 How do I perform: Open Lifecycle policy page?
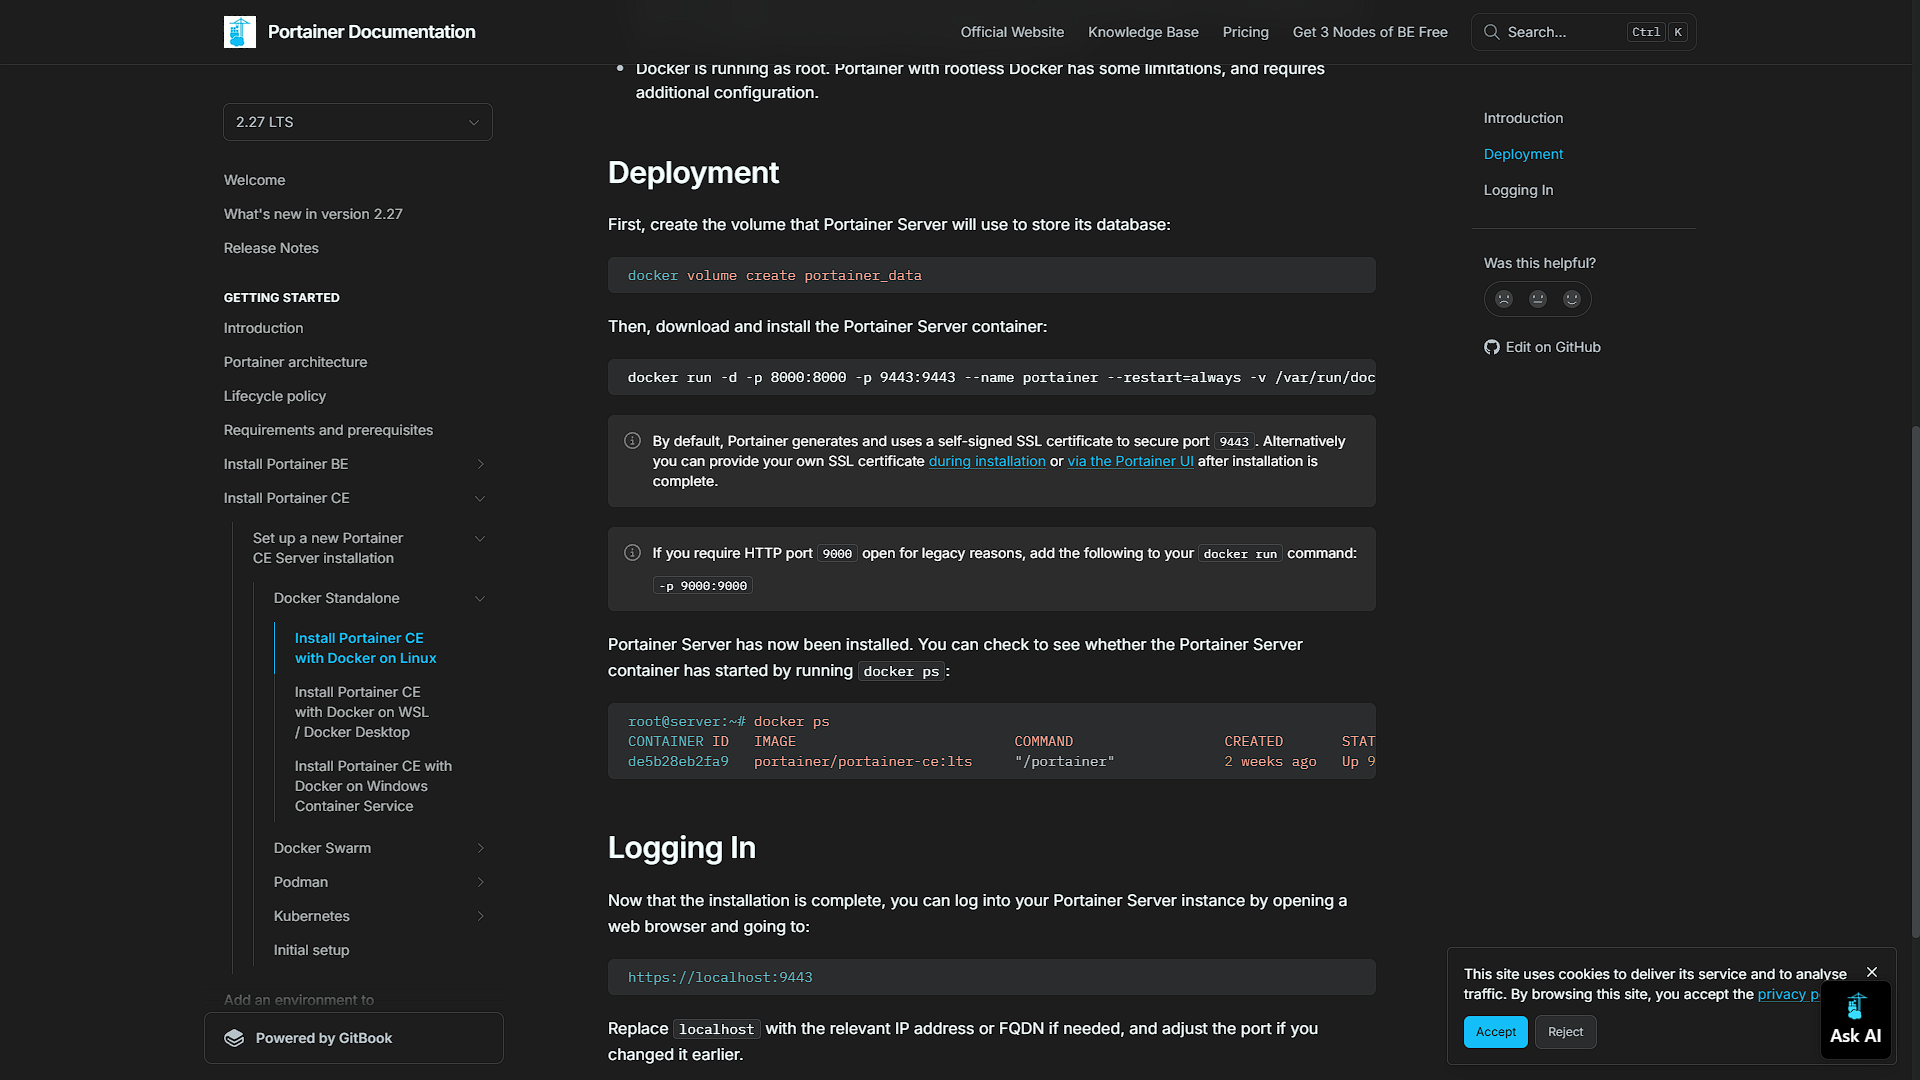(x=275, y=396)
